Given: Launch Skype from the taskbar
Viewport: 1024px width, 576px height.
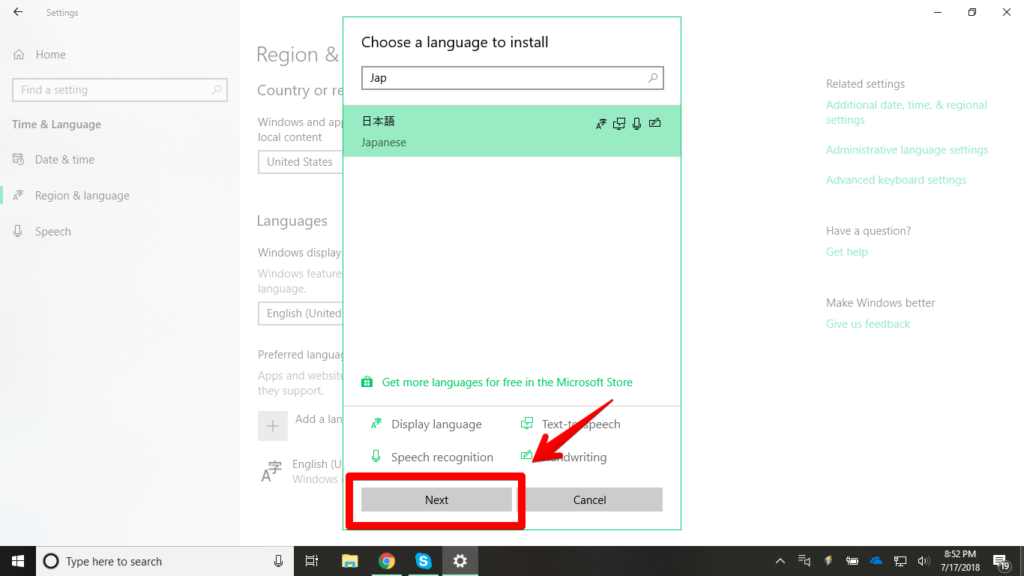Looking at the screenshot, I should click(423, 561).
